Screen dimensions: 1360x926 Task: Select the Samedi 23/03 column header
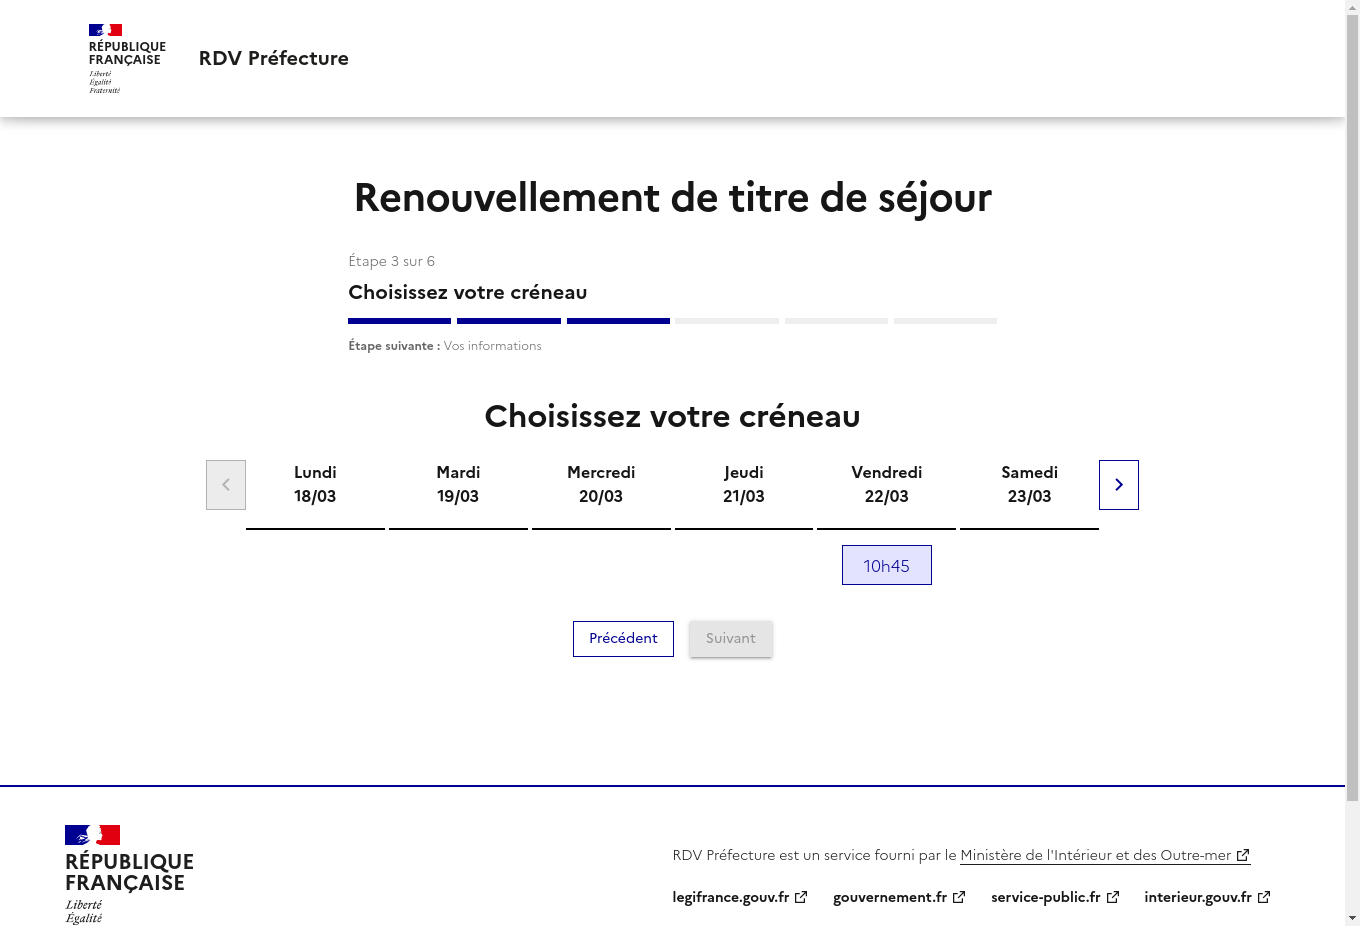pyautogui.click(x=1029, y=484)
